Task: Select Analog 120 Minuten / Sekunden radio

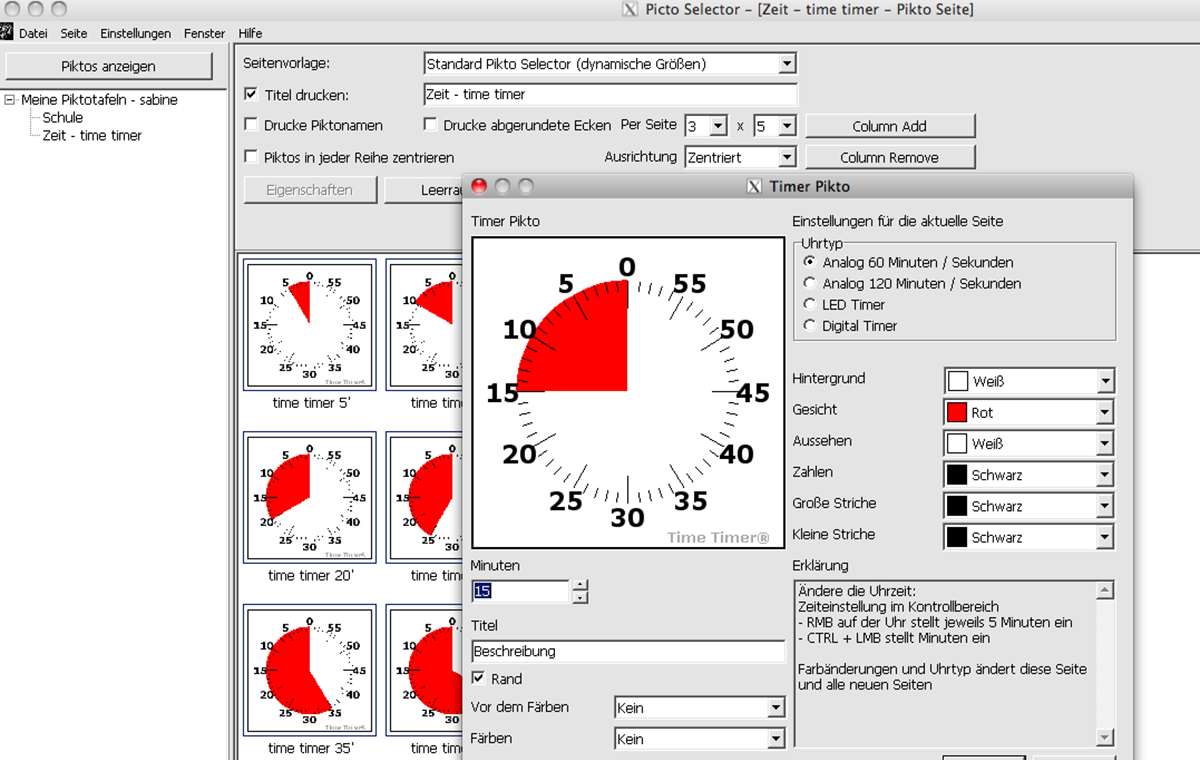Action: pos(810,283)
